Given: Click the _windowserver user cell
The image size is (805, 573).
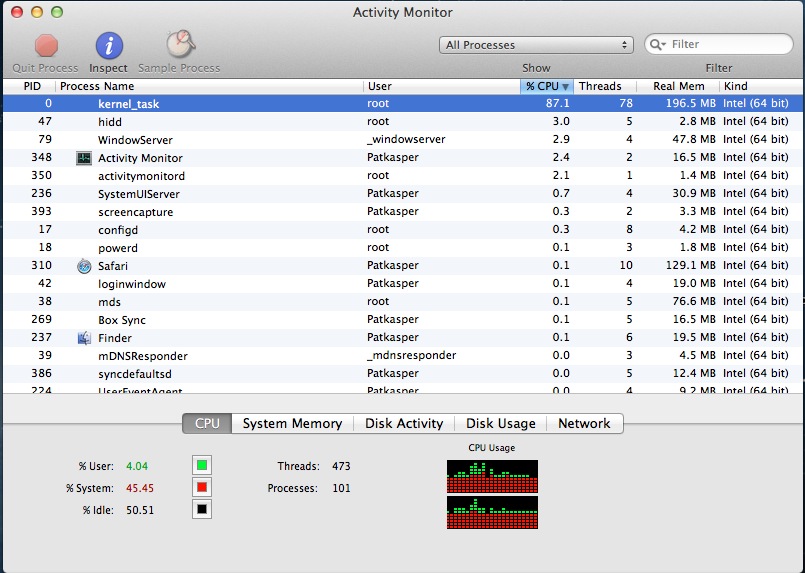Looking at the screenshot, I should tap(406, 139).
